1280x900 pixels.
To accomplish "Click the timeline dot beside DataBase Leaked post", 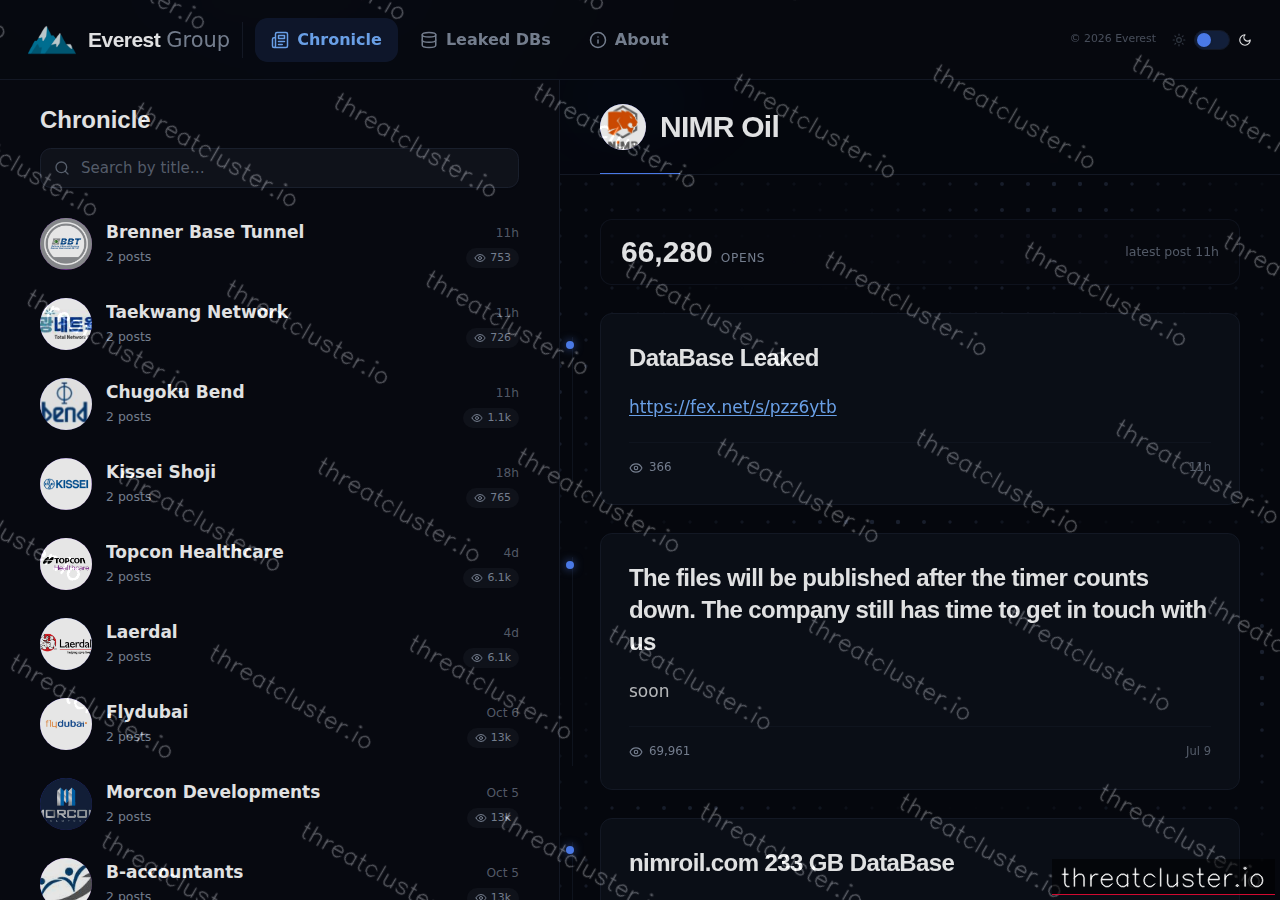I will (570, 345).
